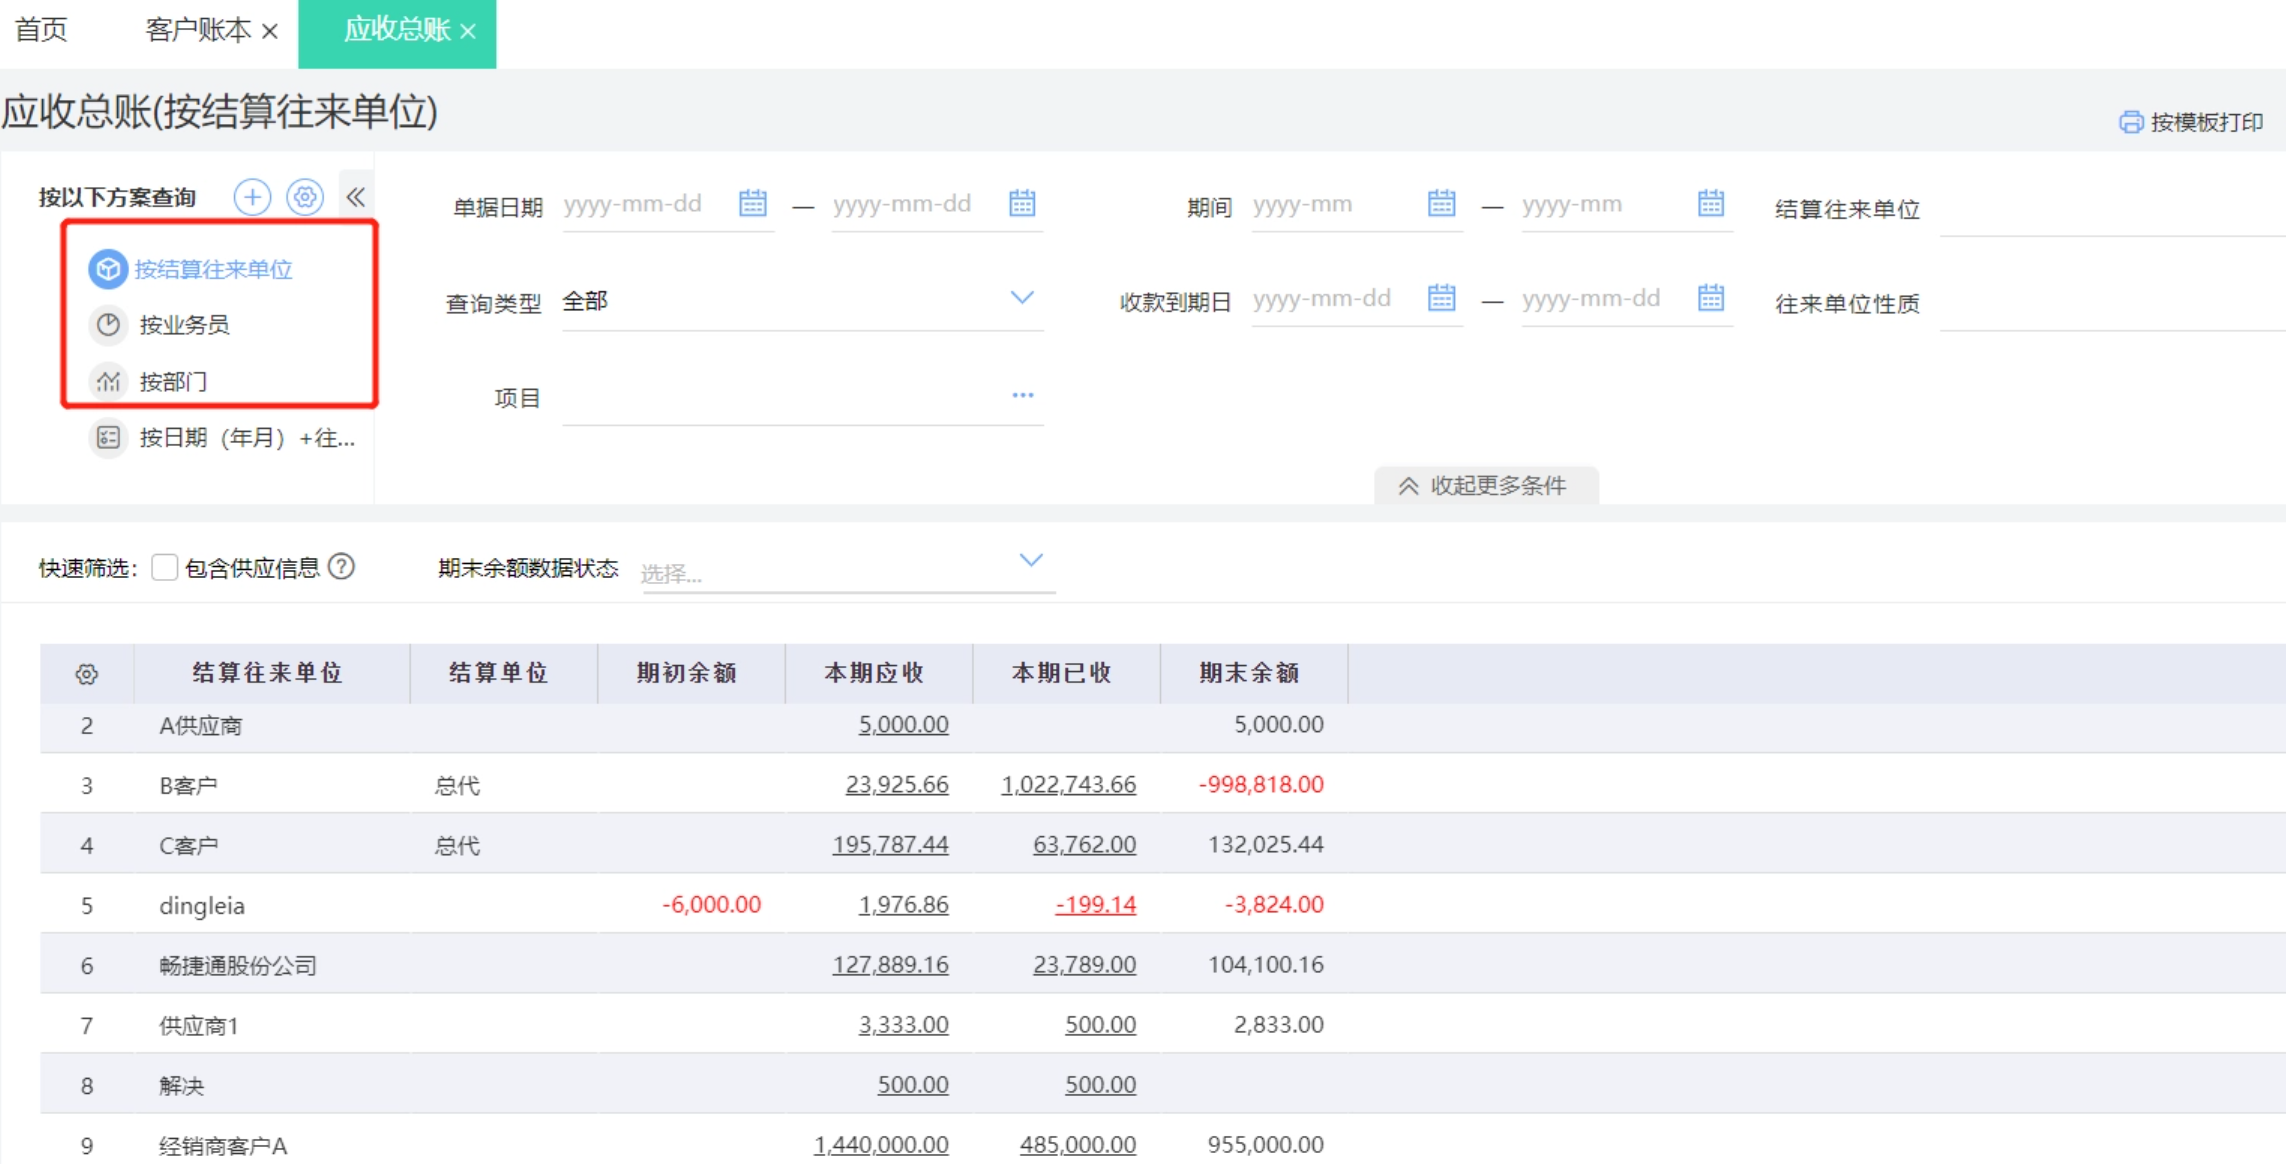Image resolution: width=2286 pixels, height=1164 pixels.
Task: Collapse more conditions expander
Action: tap(1485, 486)
